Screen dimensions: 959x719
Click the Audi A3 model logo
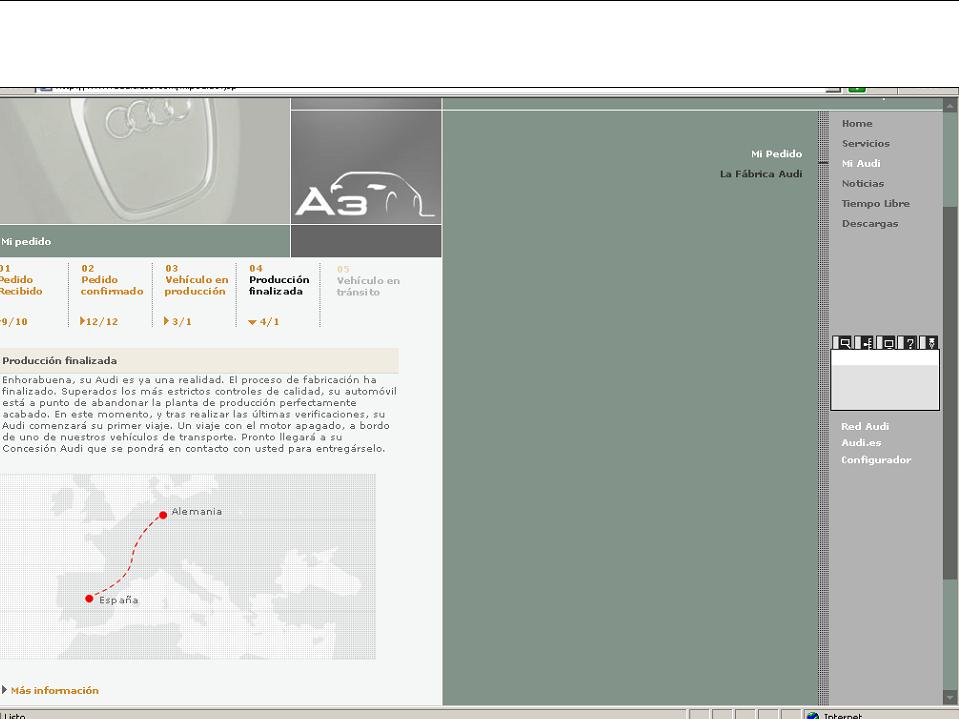pos(365,194)
